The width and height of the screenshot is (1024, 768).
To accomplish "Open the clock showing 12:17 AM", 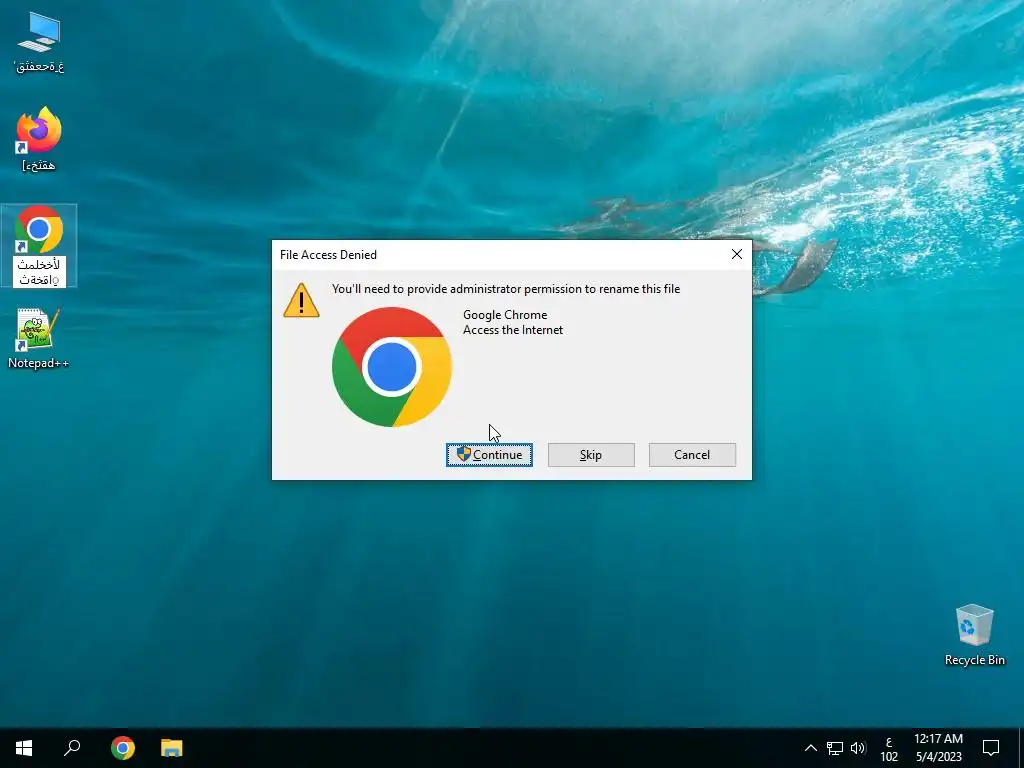I will (938, 748).
